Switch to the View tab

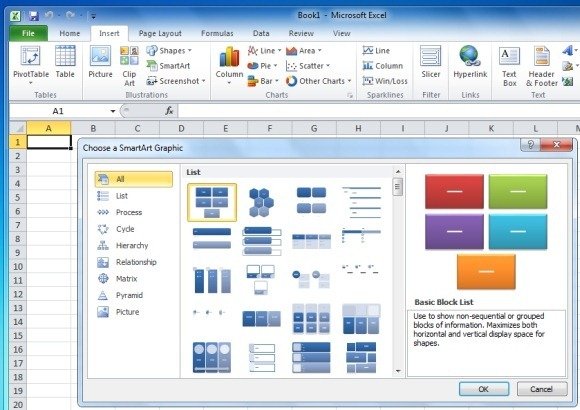(x=341, y=33)
